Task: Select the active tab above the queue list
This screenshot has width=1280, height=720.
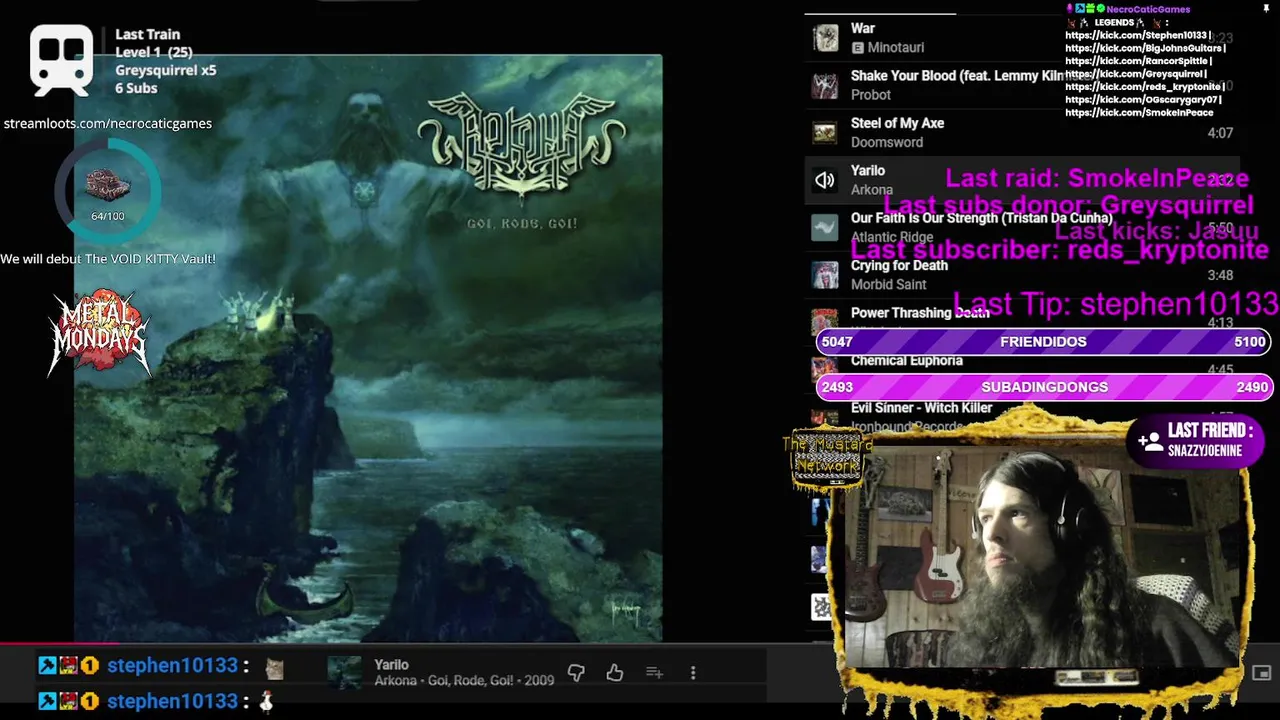Action: pyautogui.click(x=880, y=13)
